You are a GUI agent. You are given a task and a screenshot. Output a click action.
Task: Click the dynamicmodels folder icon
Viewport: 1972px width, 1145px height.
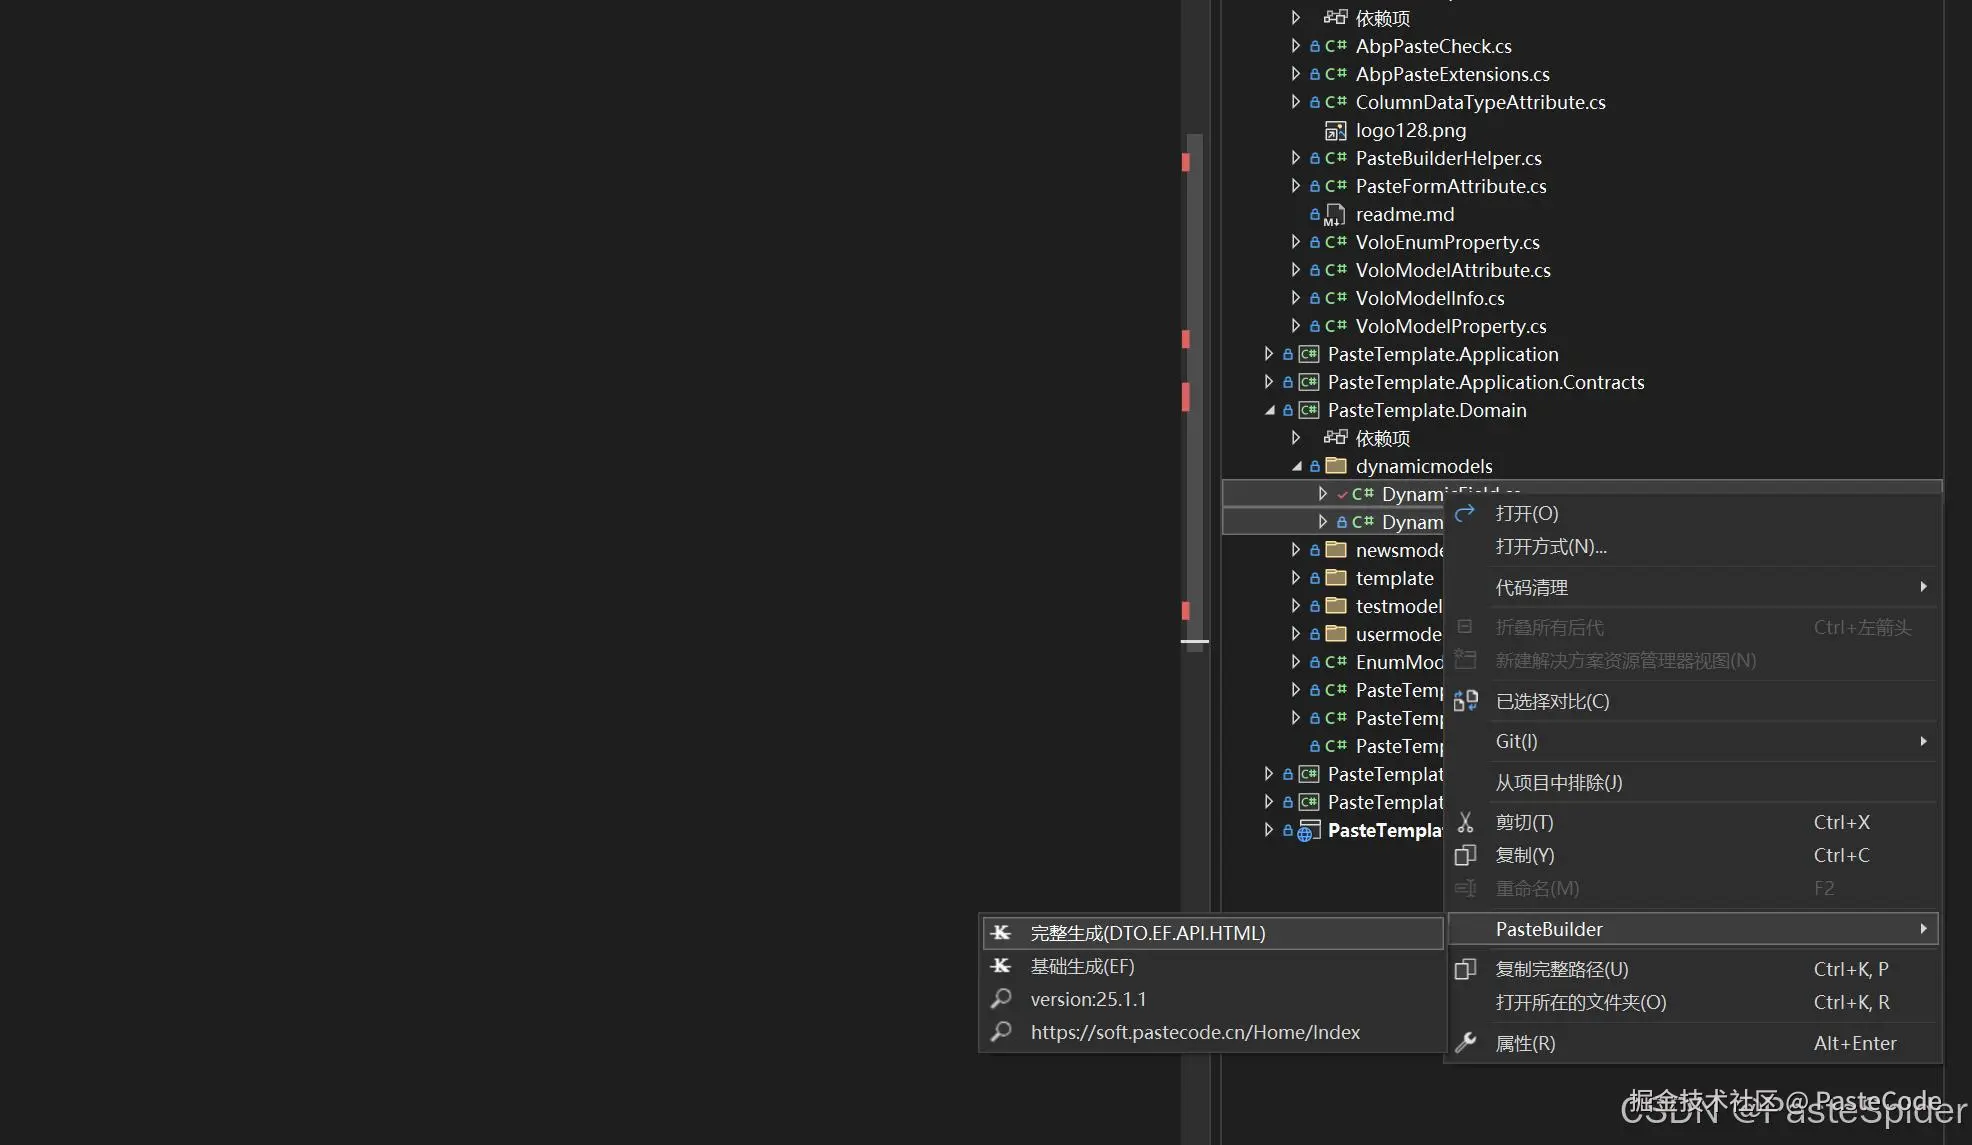[x=1336, y=466]
